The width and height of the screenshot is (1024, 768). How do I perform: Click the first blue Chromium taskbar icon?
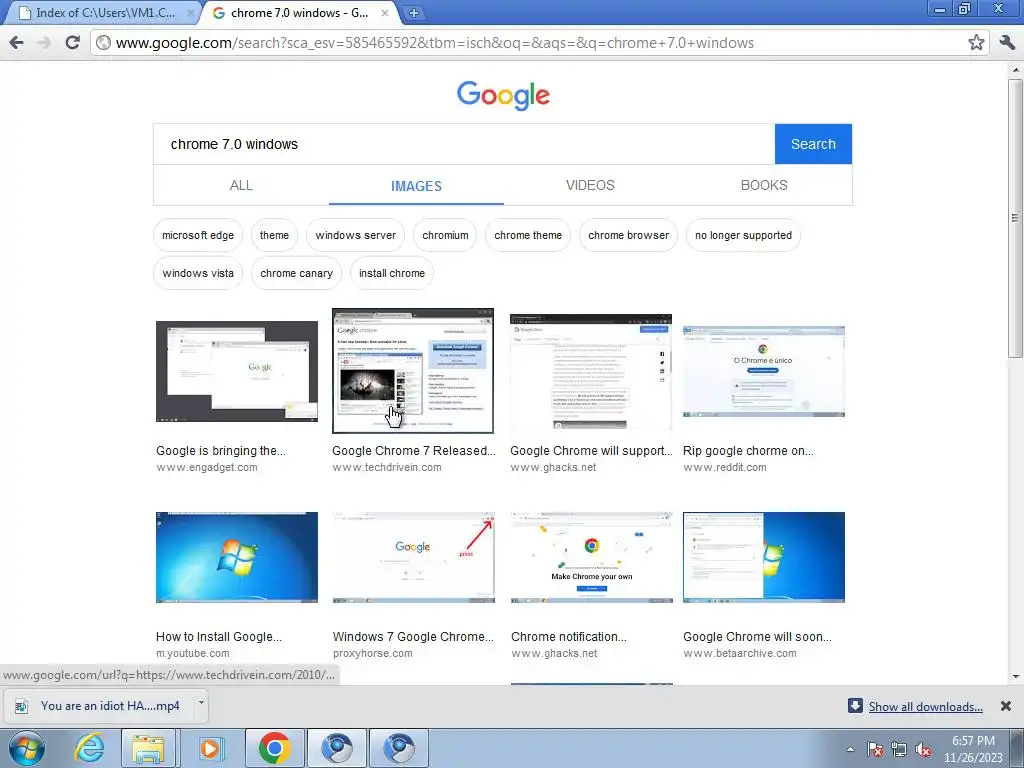tap(336, 748)
